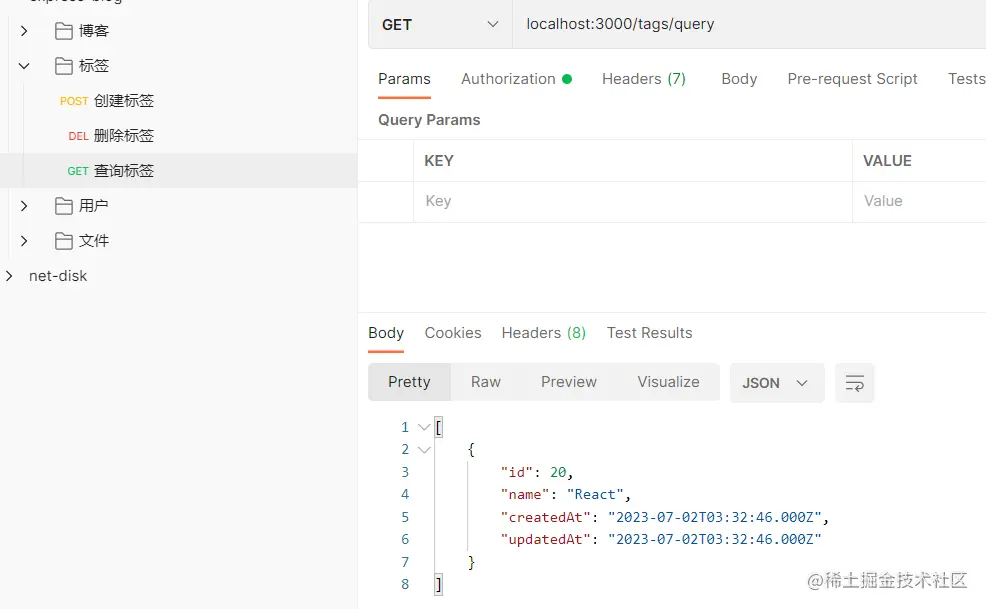Screen dimensions: 986x609
Task: Fold the JSON object at line 2
Action: [424, 450]
